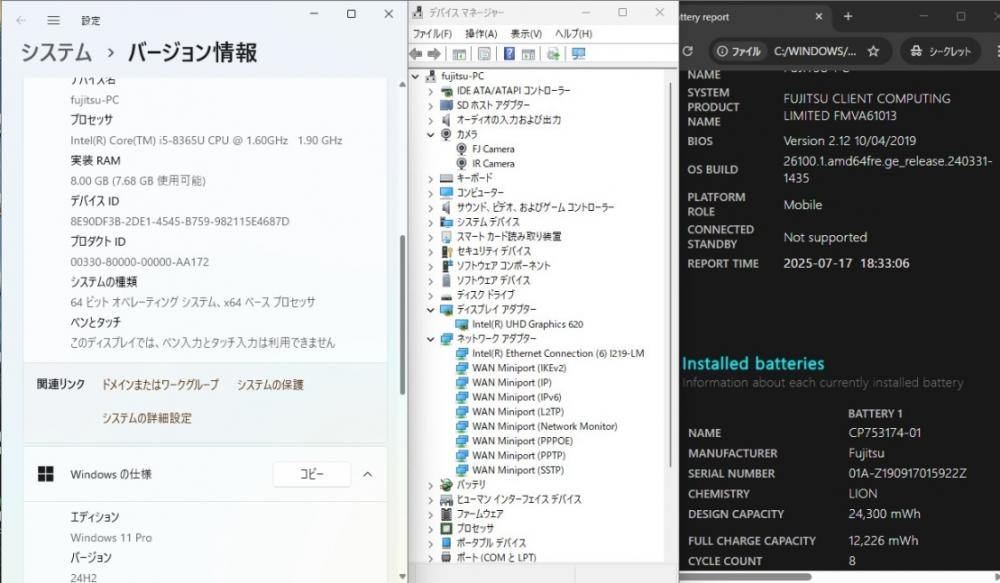Screen dimensions: 1000x583
Task: Click the file info icon in address bar
Action: tap(739, 51)
